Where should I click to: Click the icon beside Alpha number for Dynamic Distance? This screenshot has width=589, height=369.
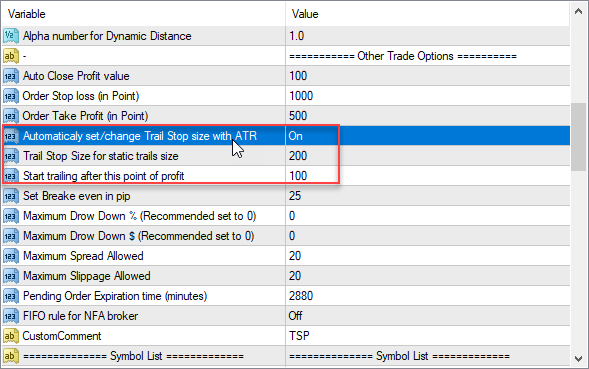(11, 36)
